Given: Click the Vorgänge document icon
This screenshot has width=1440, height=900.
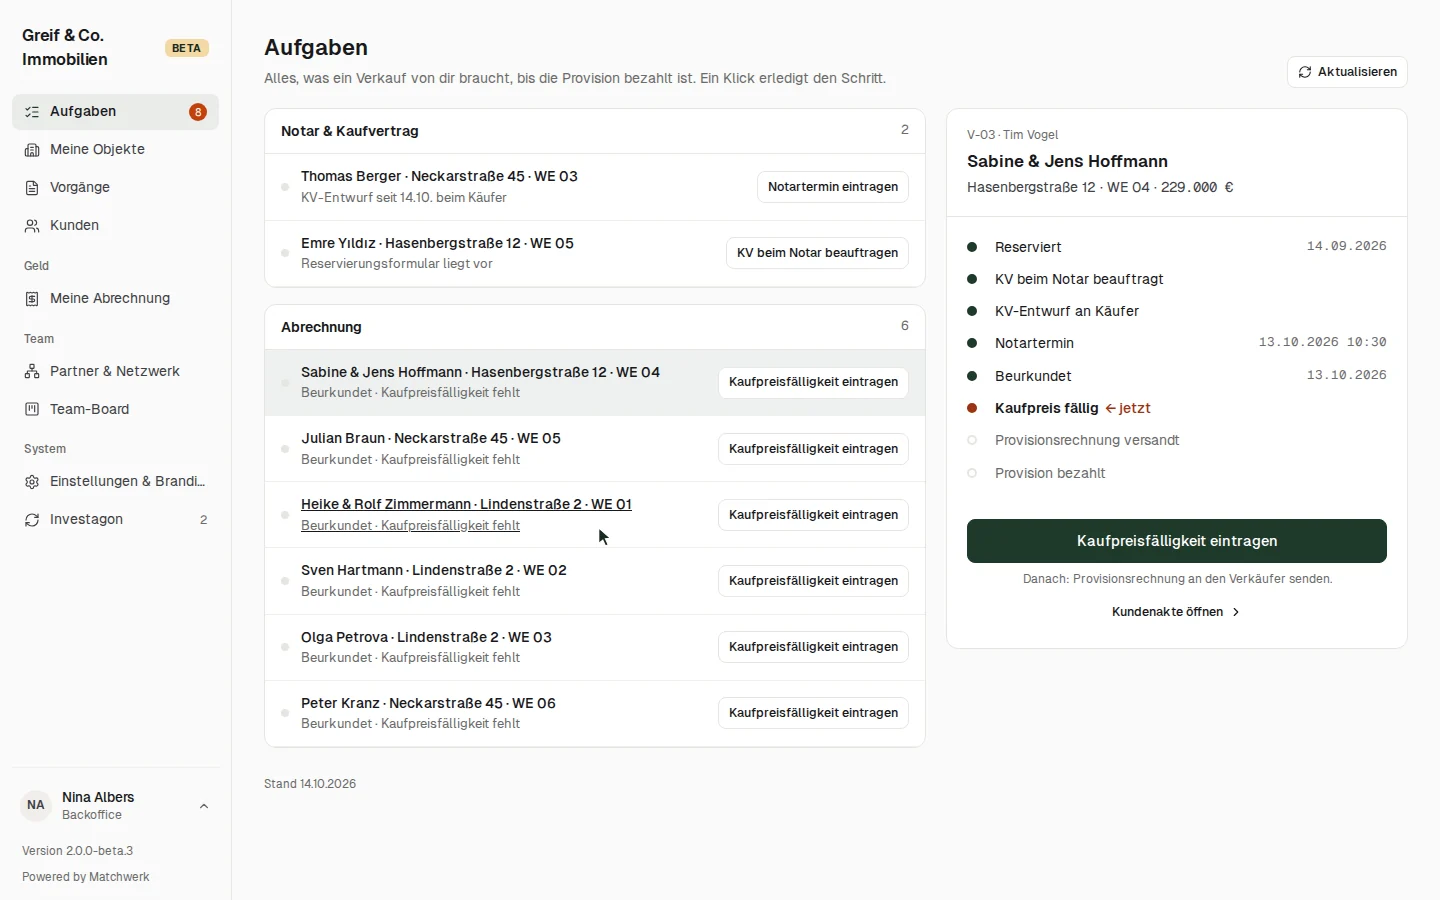Looking at the screenshot, I should coord(32,188).
